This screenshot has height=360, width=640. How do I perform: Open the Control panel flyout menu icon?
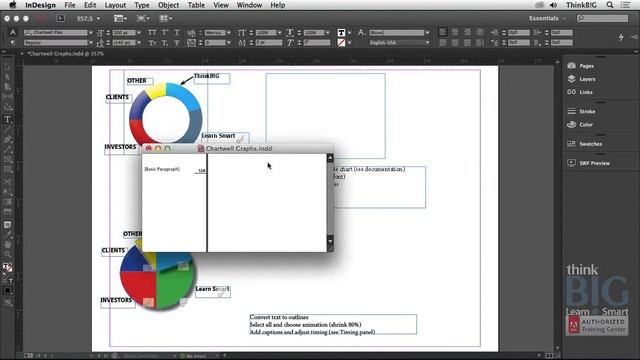[x=634, y=37]
